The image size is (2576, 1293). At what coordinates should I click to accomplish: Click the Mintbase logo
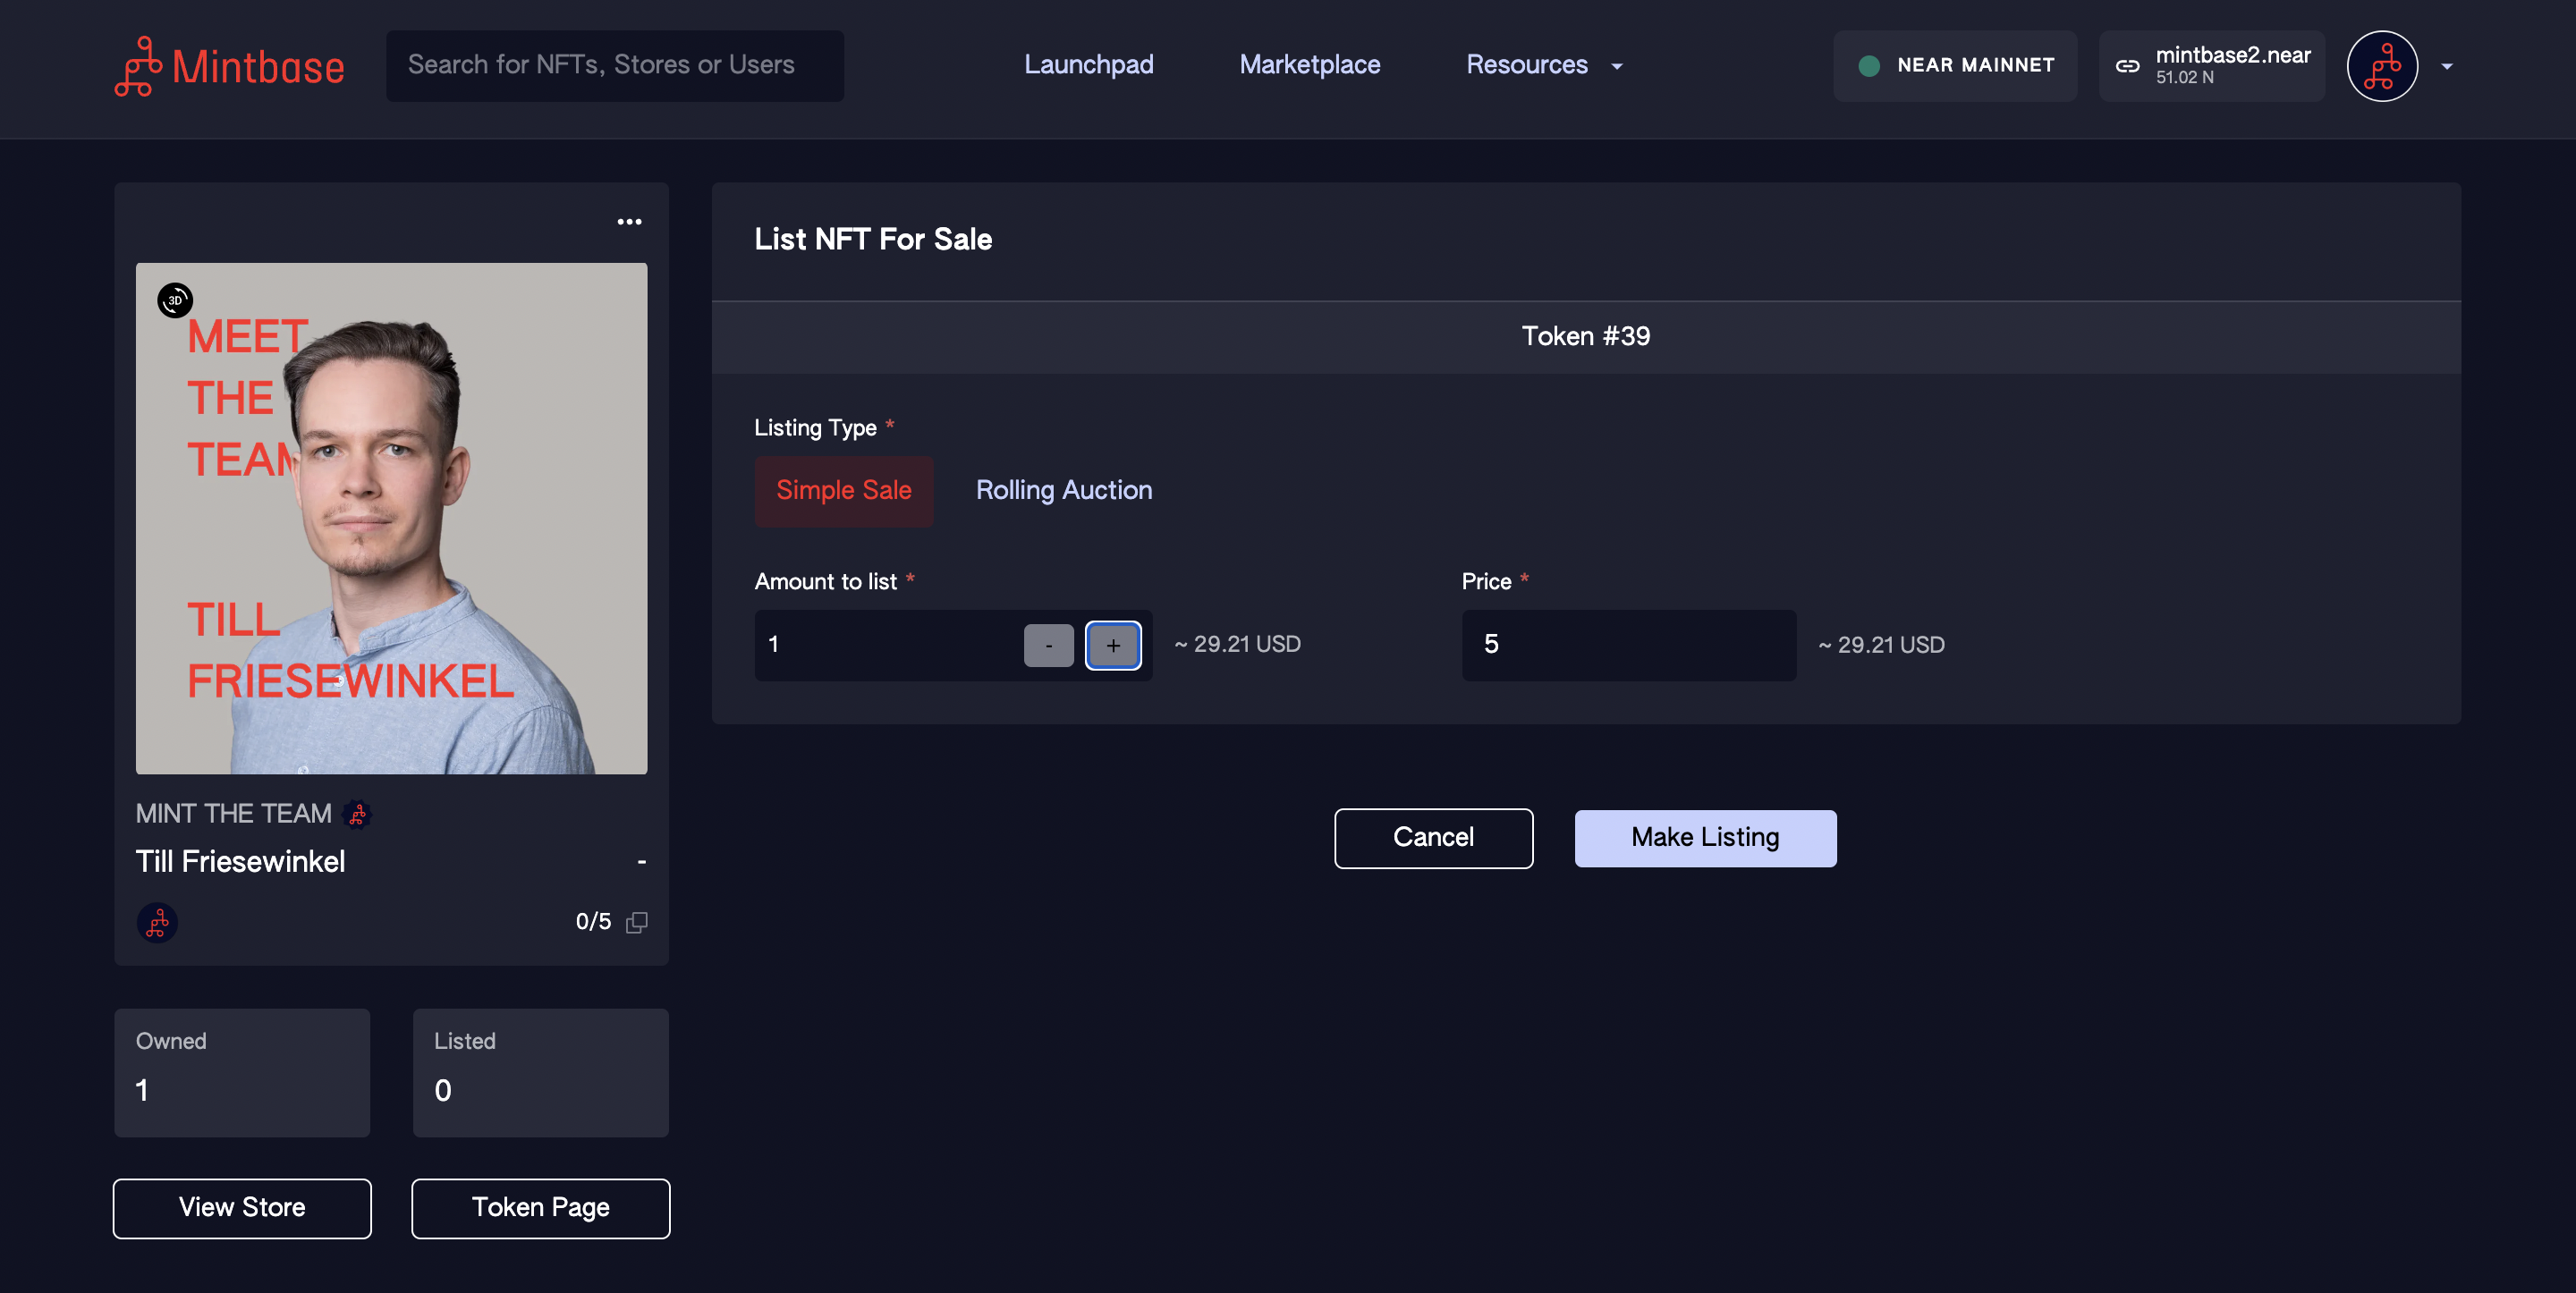point(229,66)
